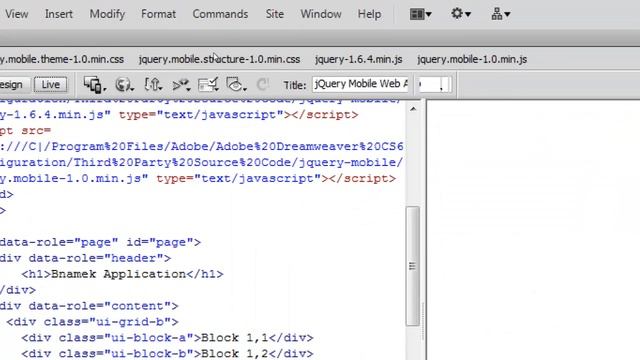Click the W3C validation icon
Screen dimensions: 640x360
point(181,84)
